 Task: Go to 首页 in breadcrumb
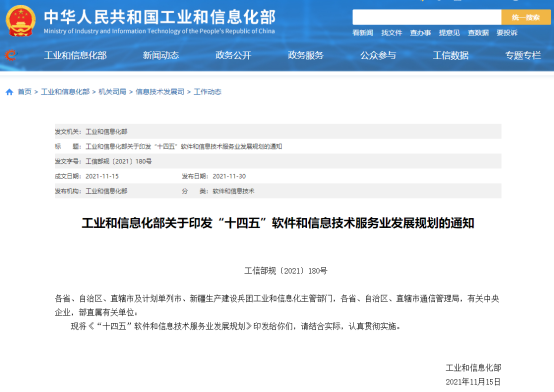24,92
